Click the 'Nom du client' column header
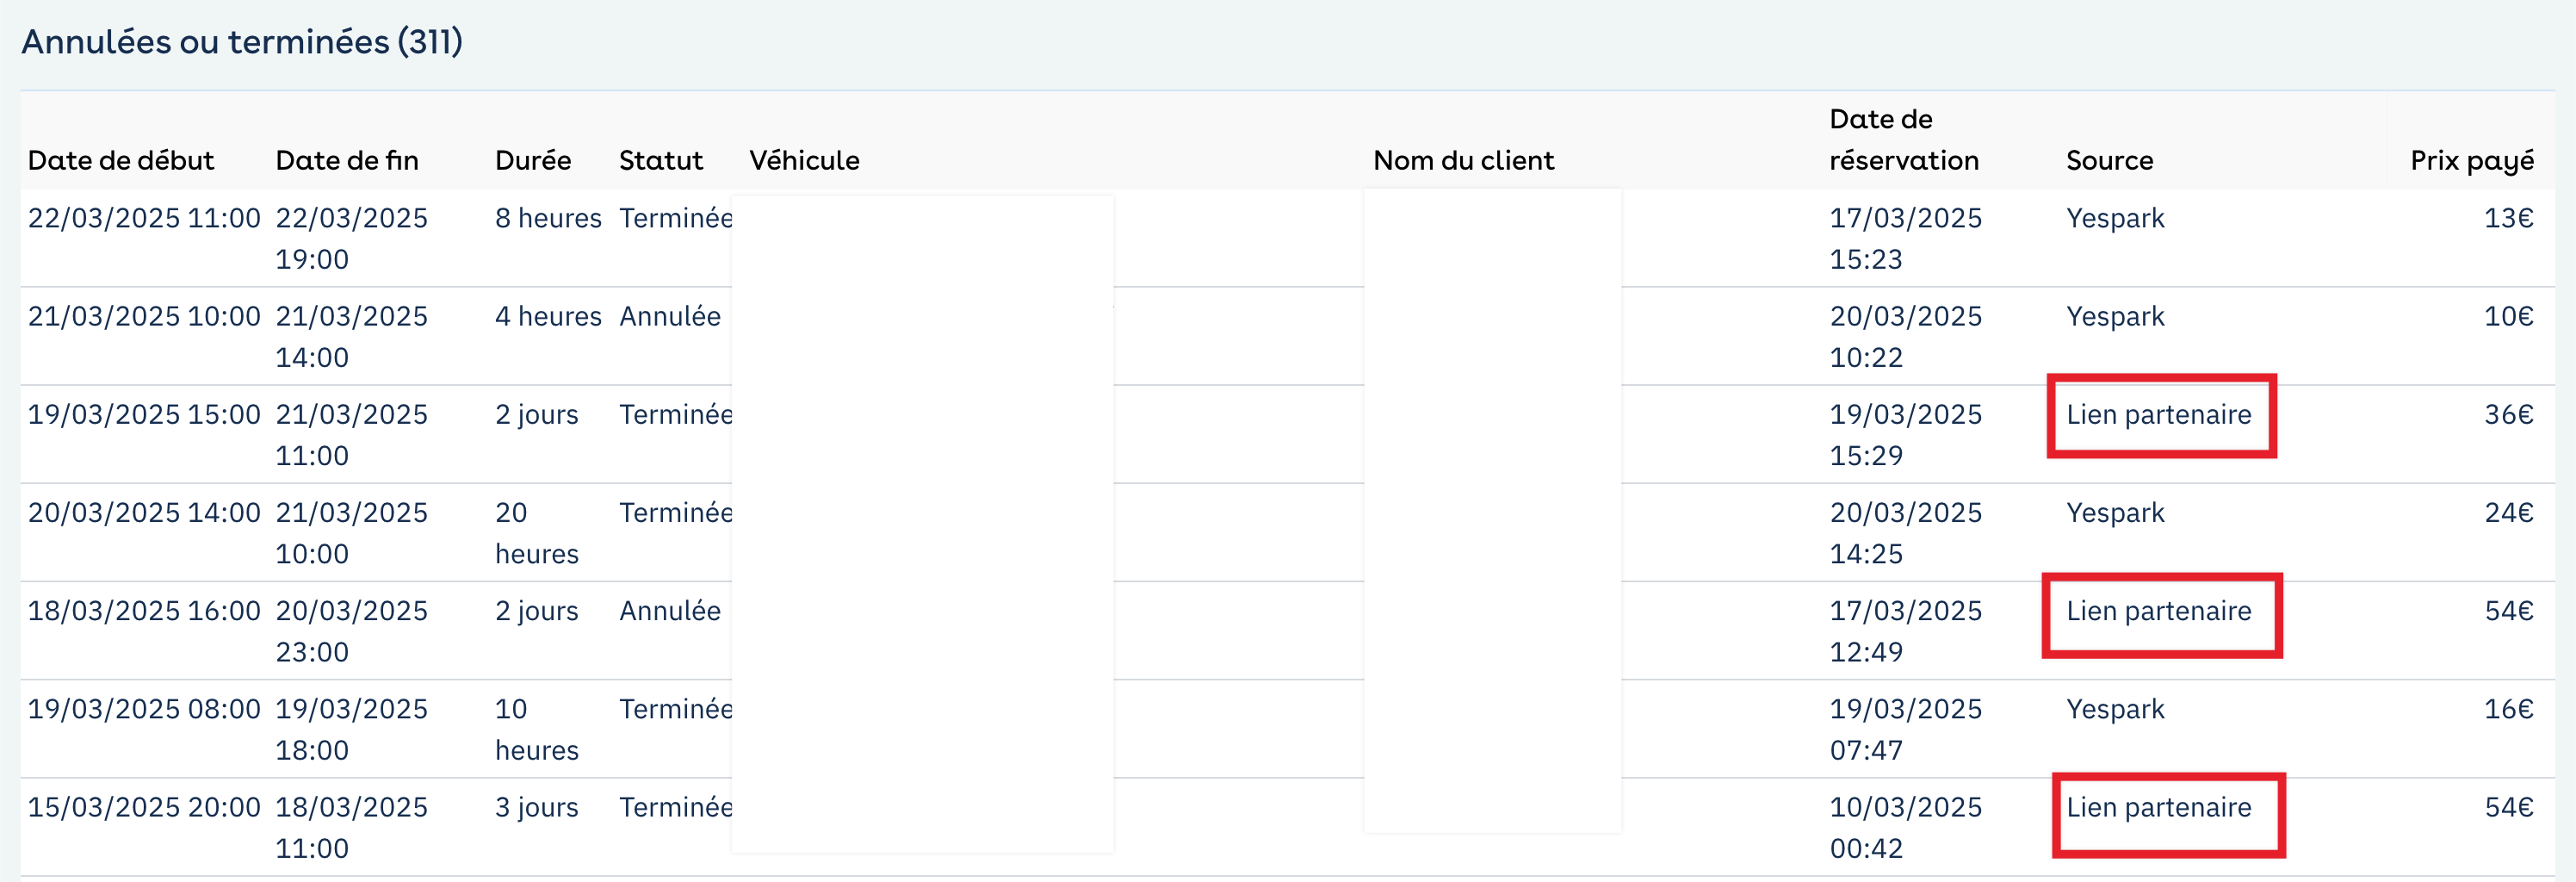This screenshot has width=2576, height=882. 1463,160
